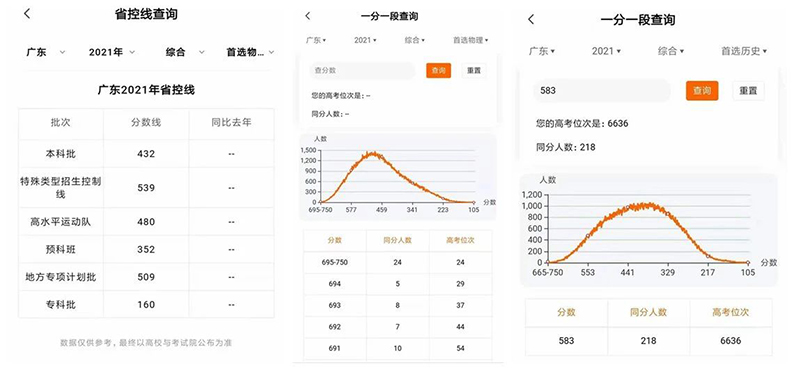Click the physics score distribution chart
794x370 pixels.
coord(398,177)
